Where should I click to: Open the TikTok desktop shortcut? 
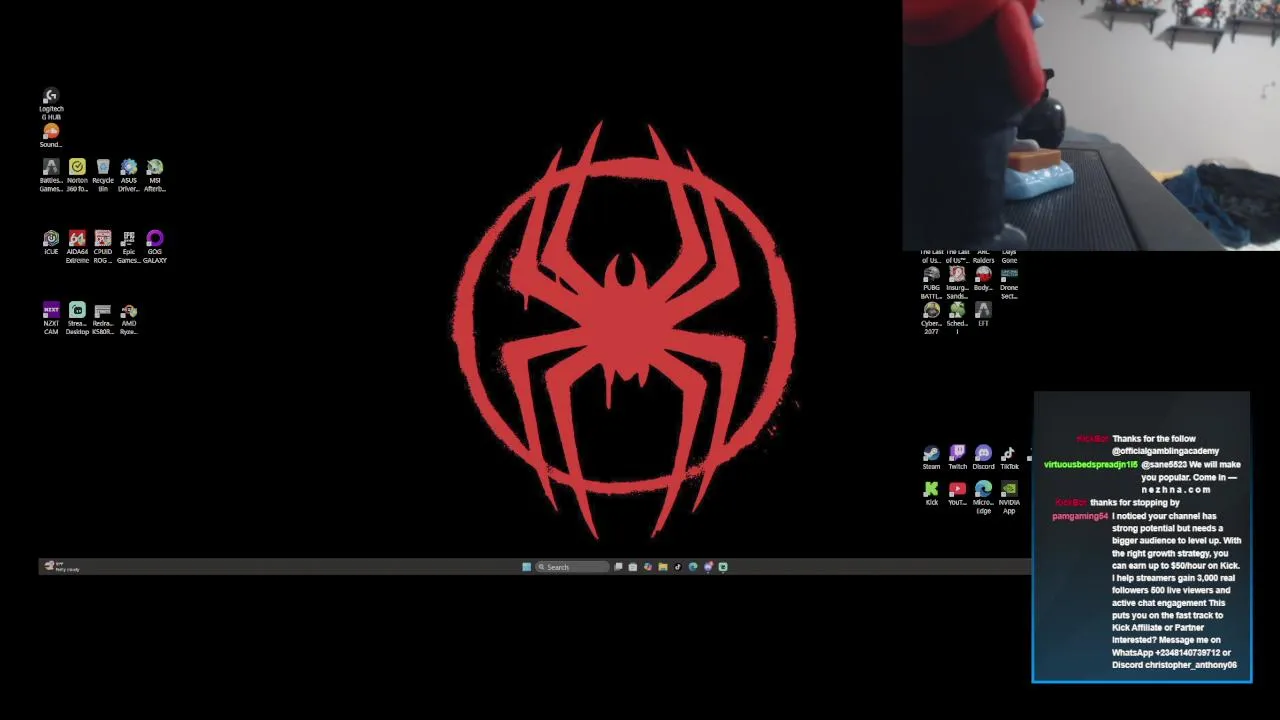[1009, 458]
